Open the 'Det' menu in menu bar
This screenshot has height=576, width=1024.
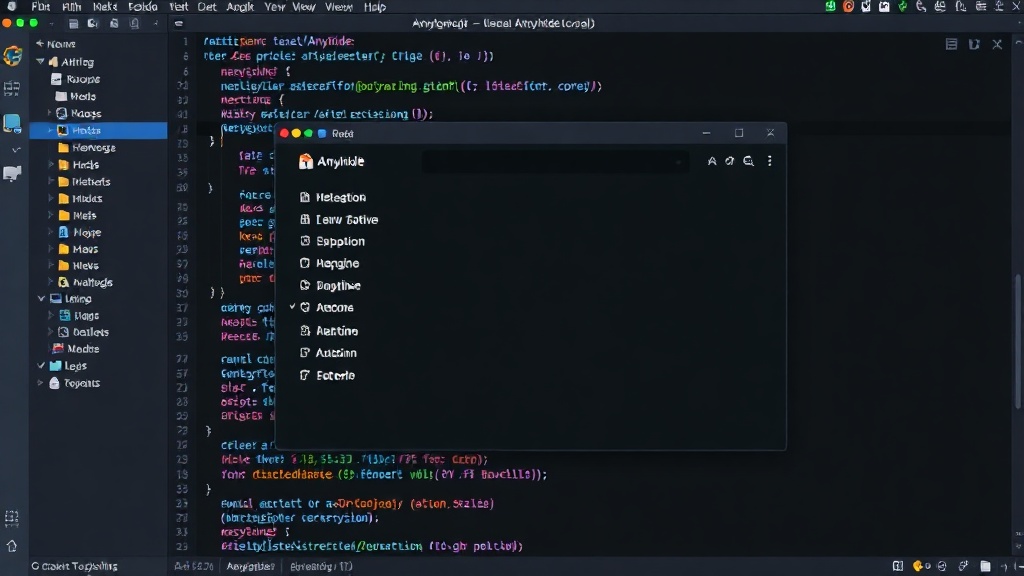(207, 7)
